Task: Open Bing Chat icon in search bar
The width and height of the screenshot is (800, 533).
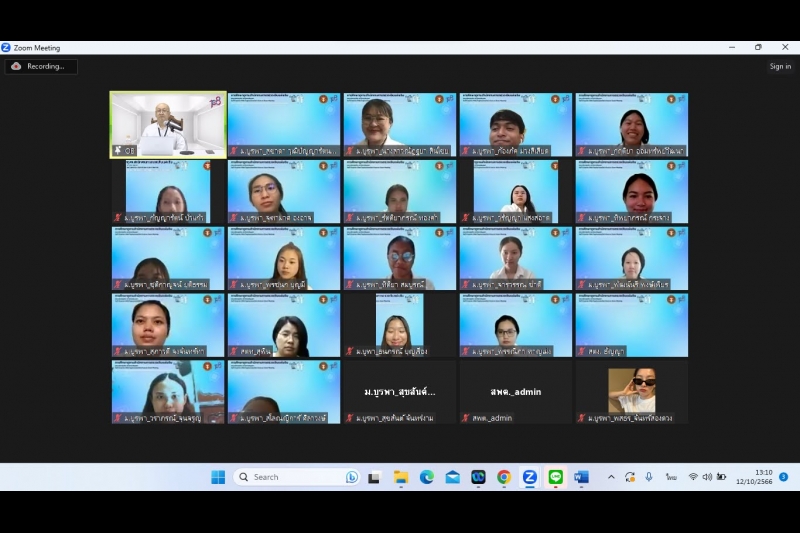Action: pyautogui.click(x=352, y=477)
